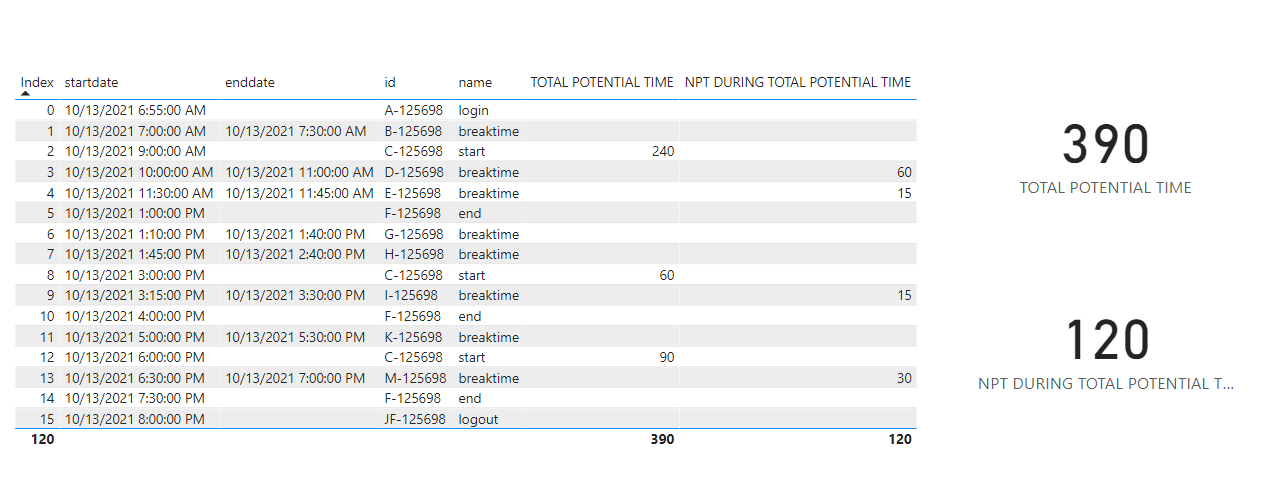Select Index cell 8
Image resolution: width=1265 pixels, height=497 pixels.
51,275
